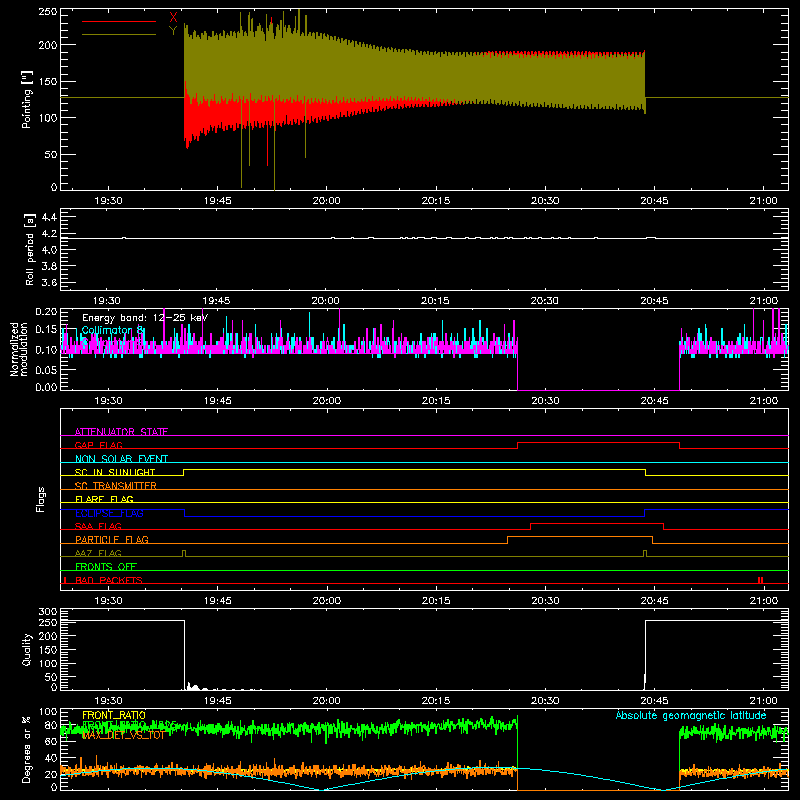The width and height of the screenshot is (800, 800).
Task: Click the olive Y legend line
Action: (119, 34)
